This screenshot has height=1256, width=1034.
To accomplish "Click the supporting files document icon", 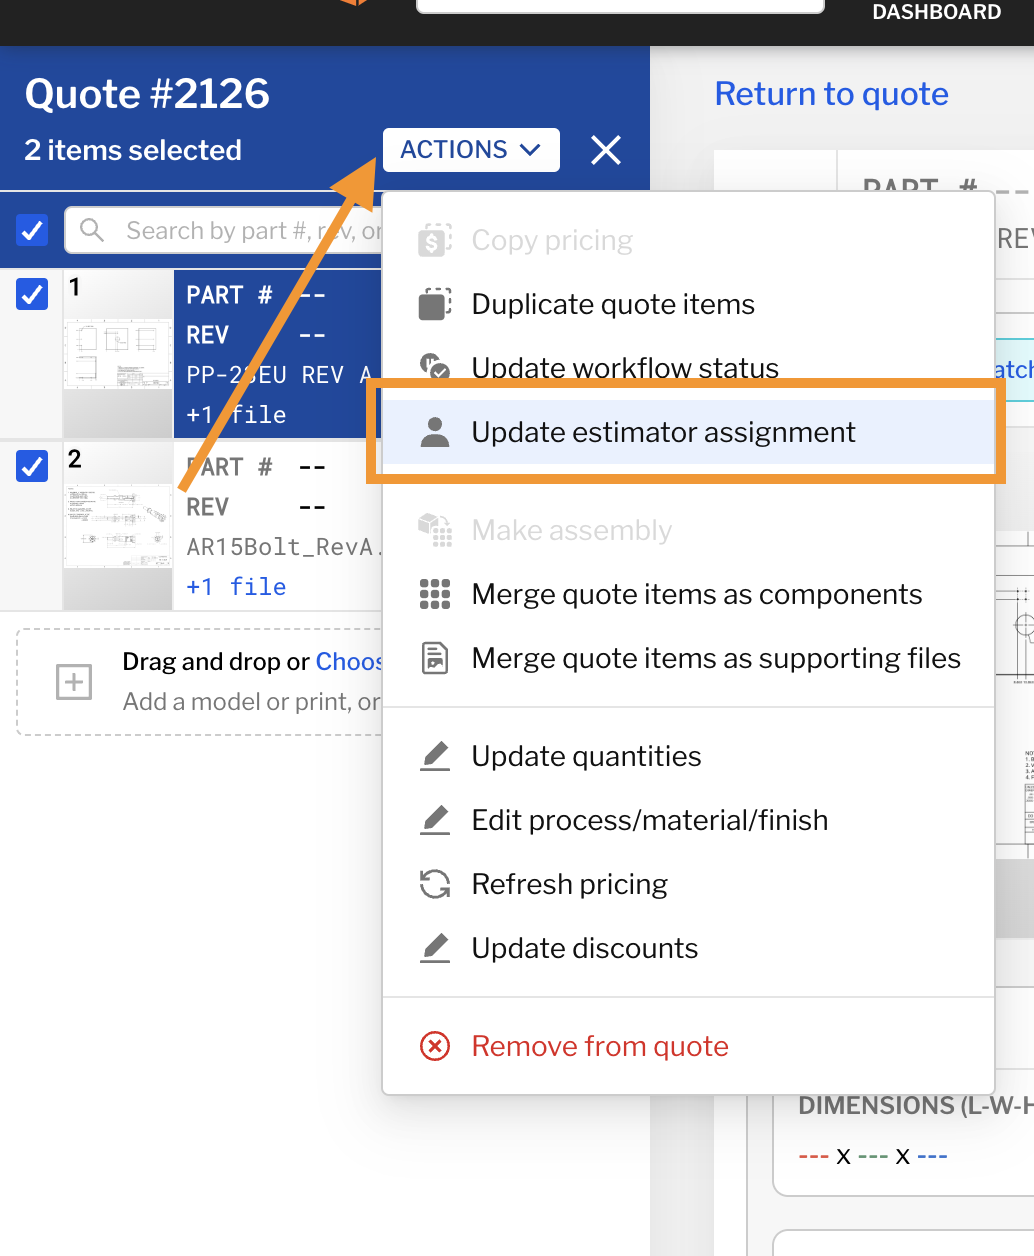I will 435,658.
